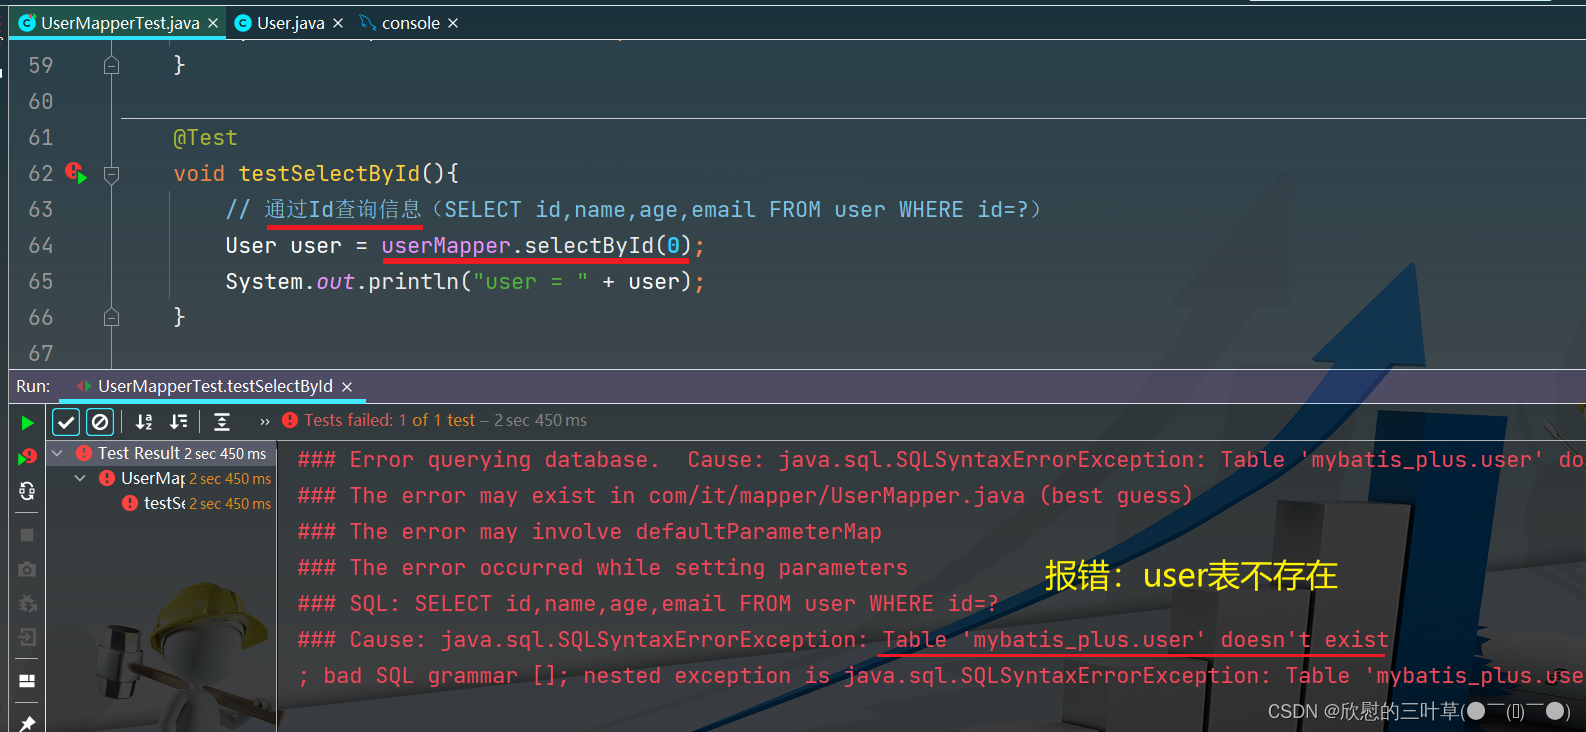Toggle show passed tests checkmark
Viewport: 1586px width, 732px height.
pos(66,422)
